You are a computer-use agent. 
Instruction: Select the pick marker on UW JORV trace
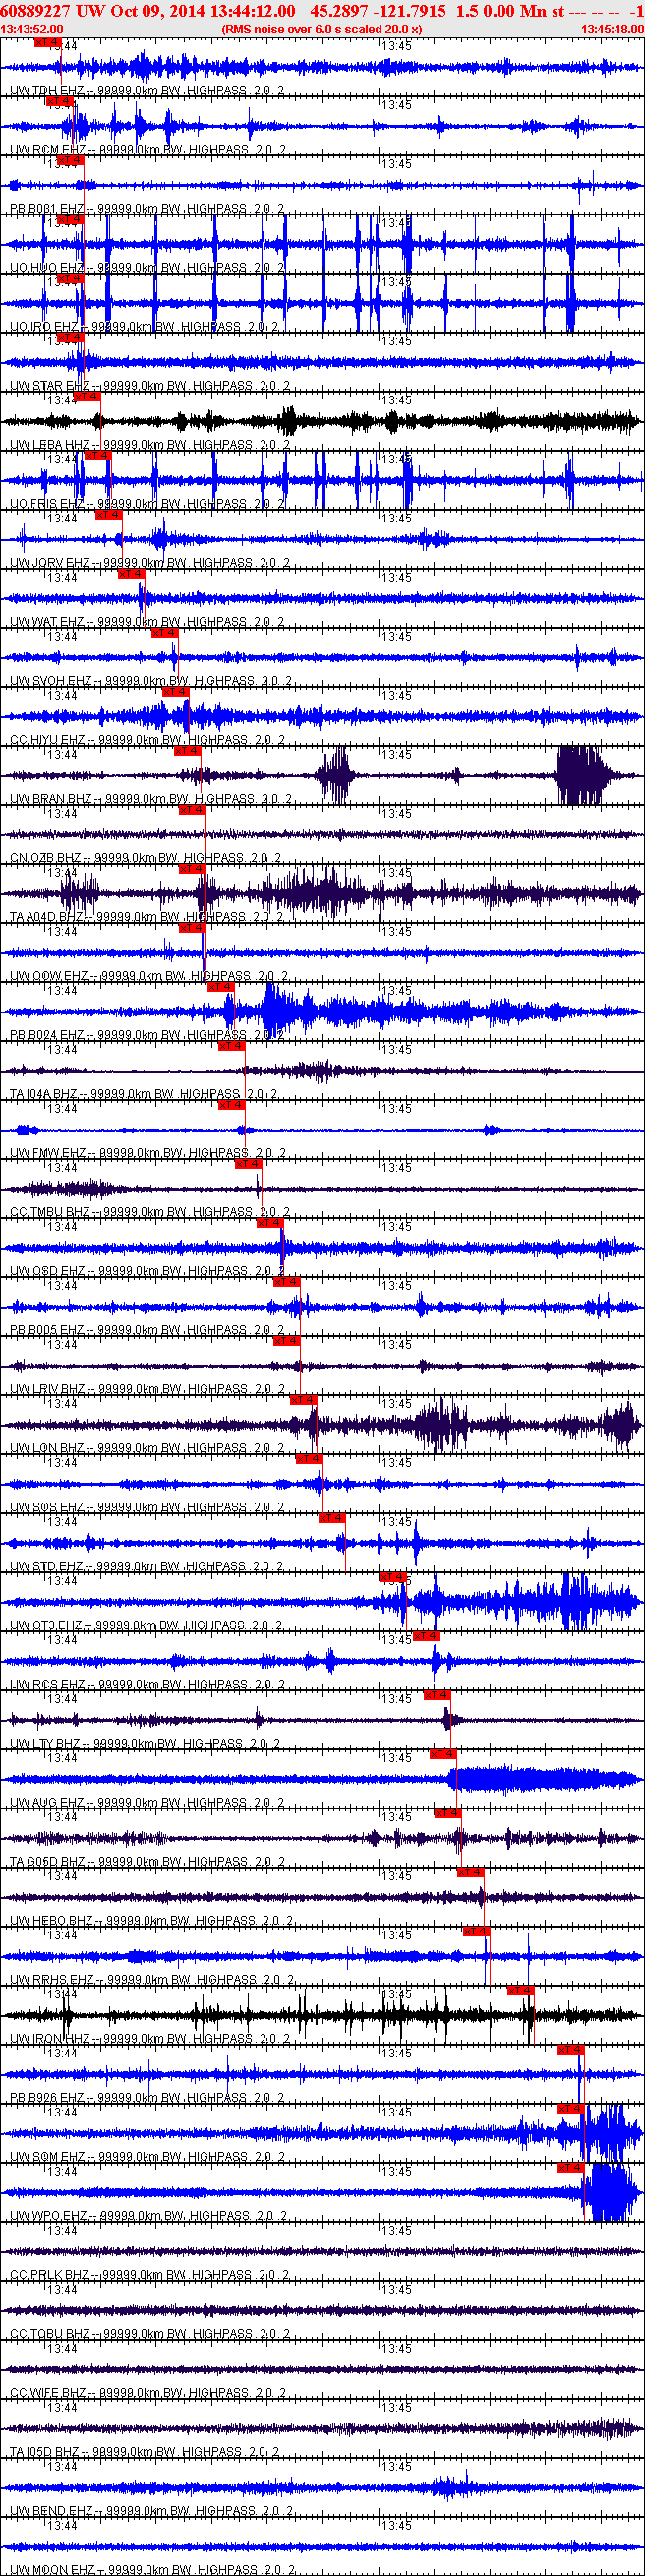click(108, 515)
